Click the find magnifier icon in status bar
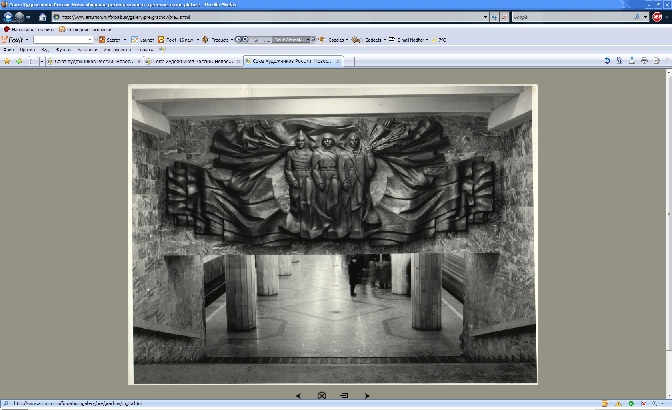Viewport: 672px width, 410px height. pyautogui.click(x=6, y=404)
